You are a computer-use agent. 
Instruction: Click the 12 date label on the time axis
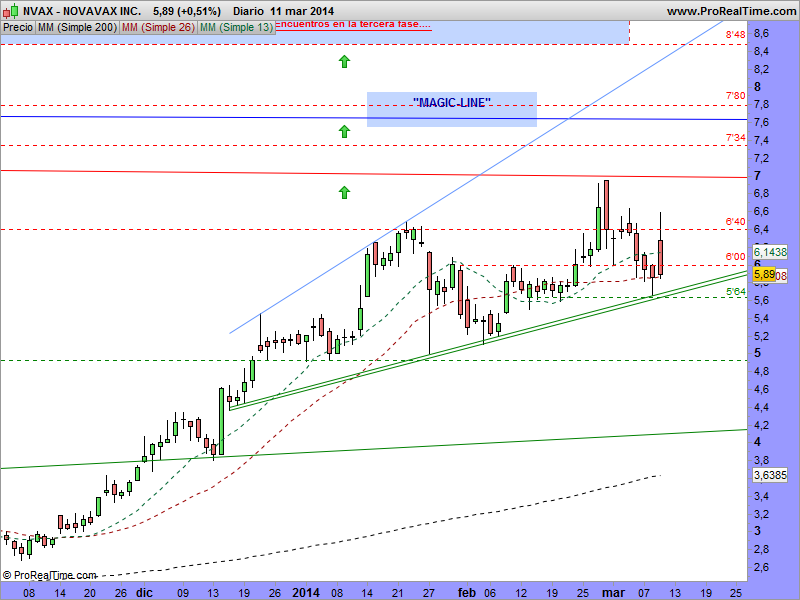pyautogui.click(x=521, y=593)
